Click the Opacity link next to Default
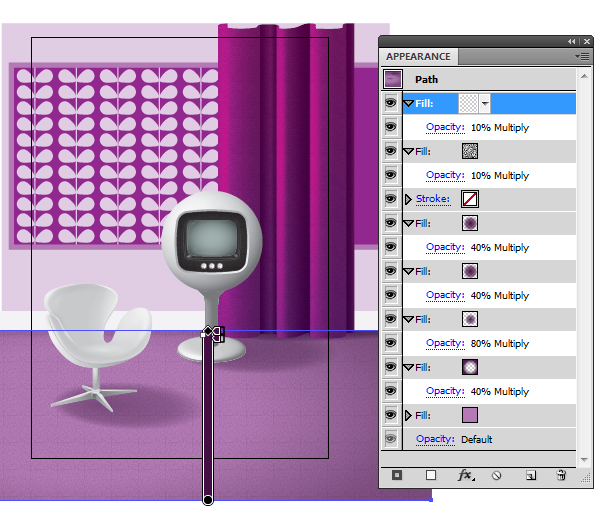Screen dimensions: 599x520 point(435,439)
